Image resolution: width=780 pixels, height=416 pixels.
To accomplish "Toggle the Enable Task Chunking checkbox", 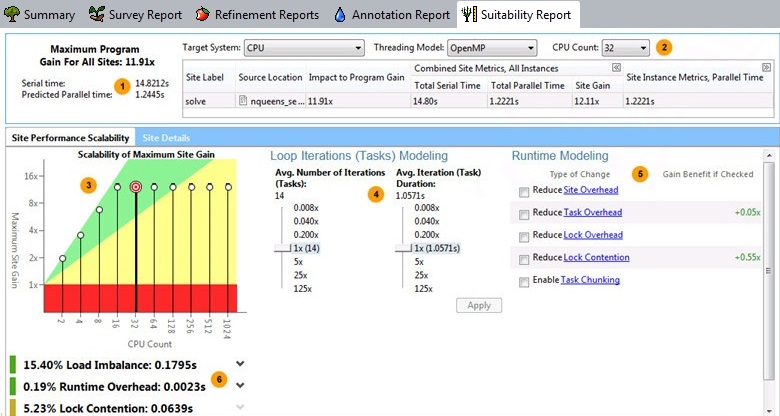I will click(x=525, y=281).
